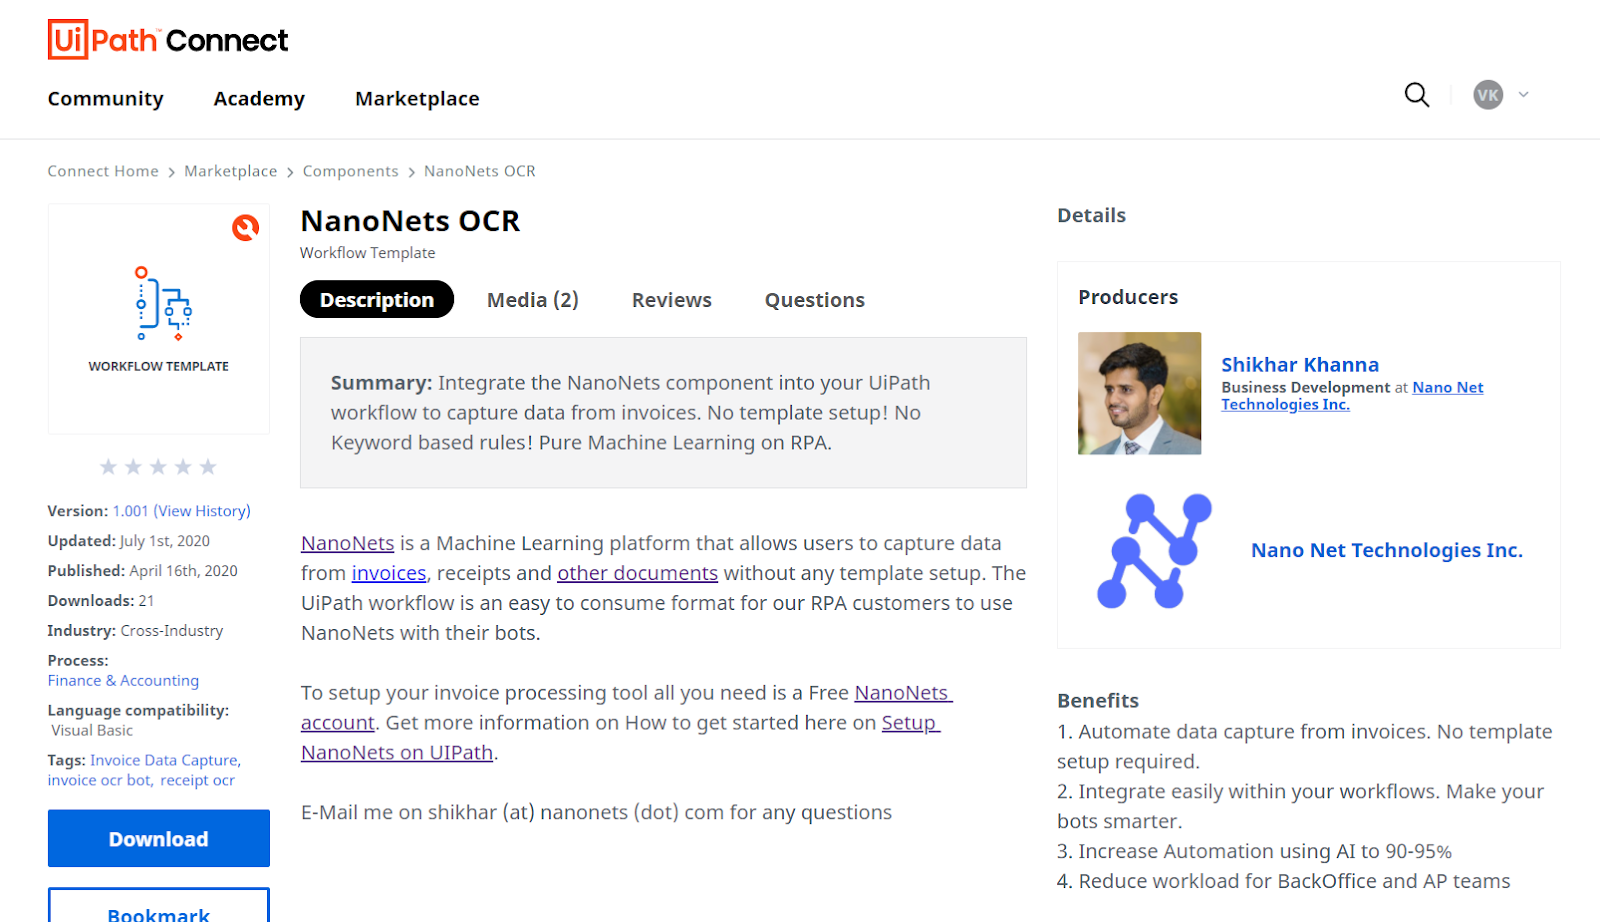
Task: Open the Marketplace menu item
Action: (x=417, y=99)
